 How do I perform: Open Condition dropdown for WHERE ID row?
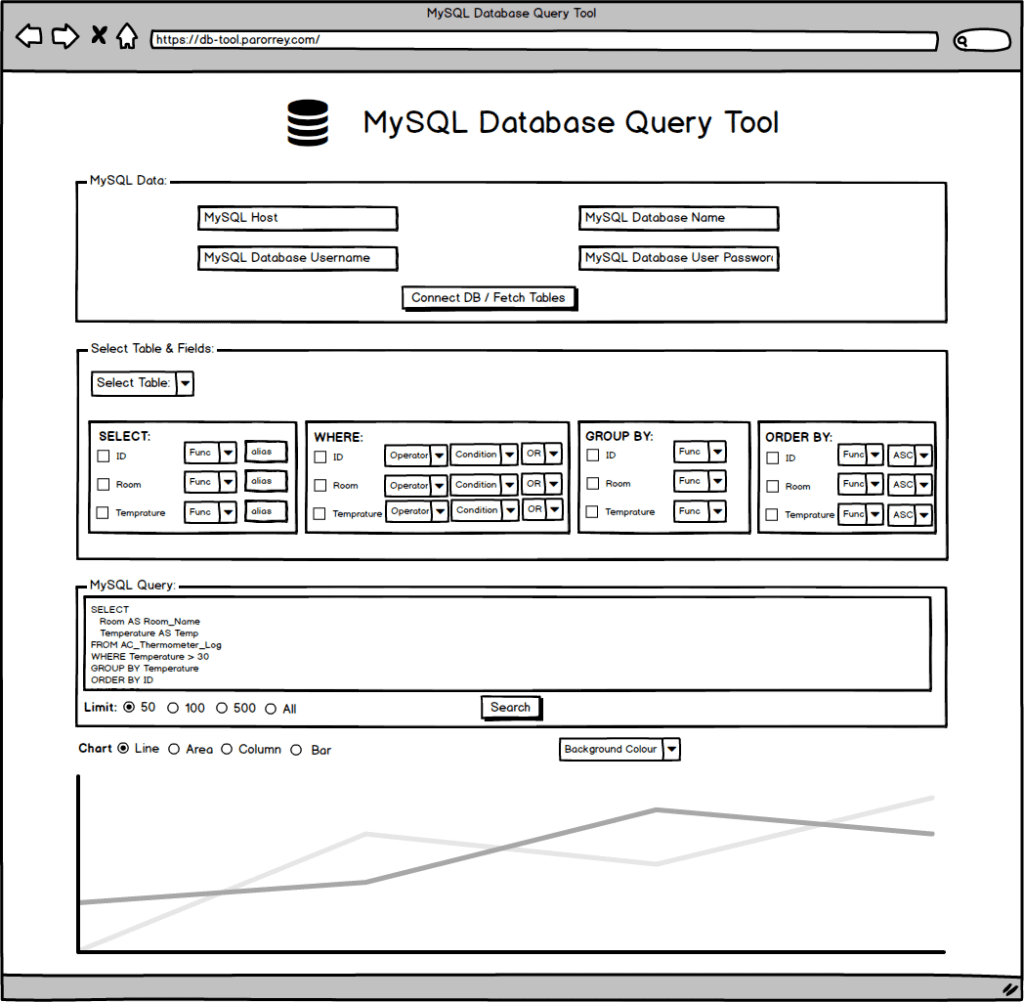[x=484, y=454]
